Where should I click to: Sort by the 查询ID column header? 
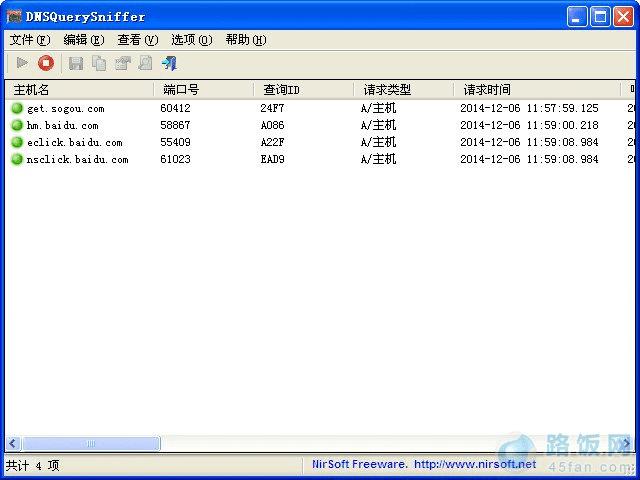(x=304, y=89)
